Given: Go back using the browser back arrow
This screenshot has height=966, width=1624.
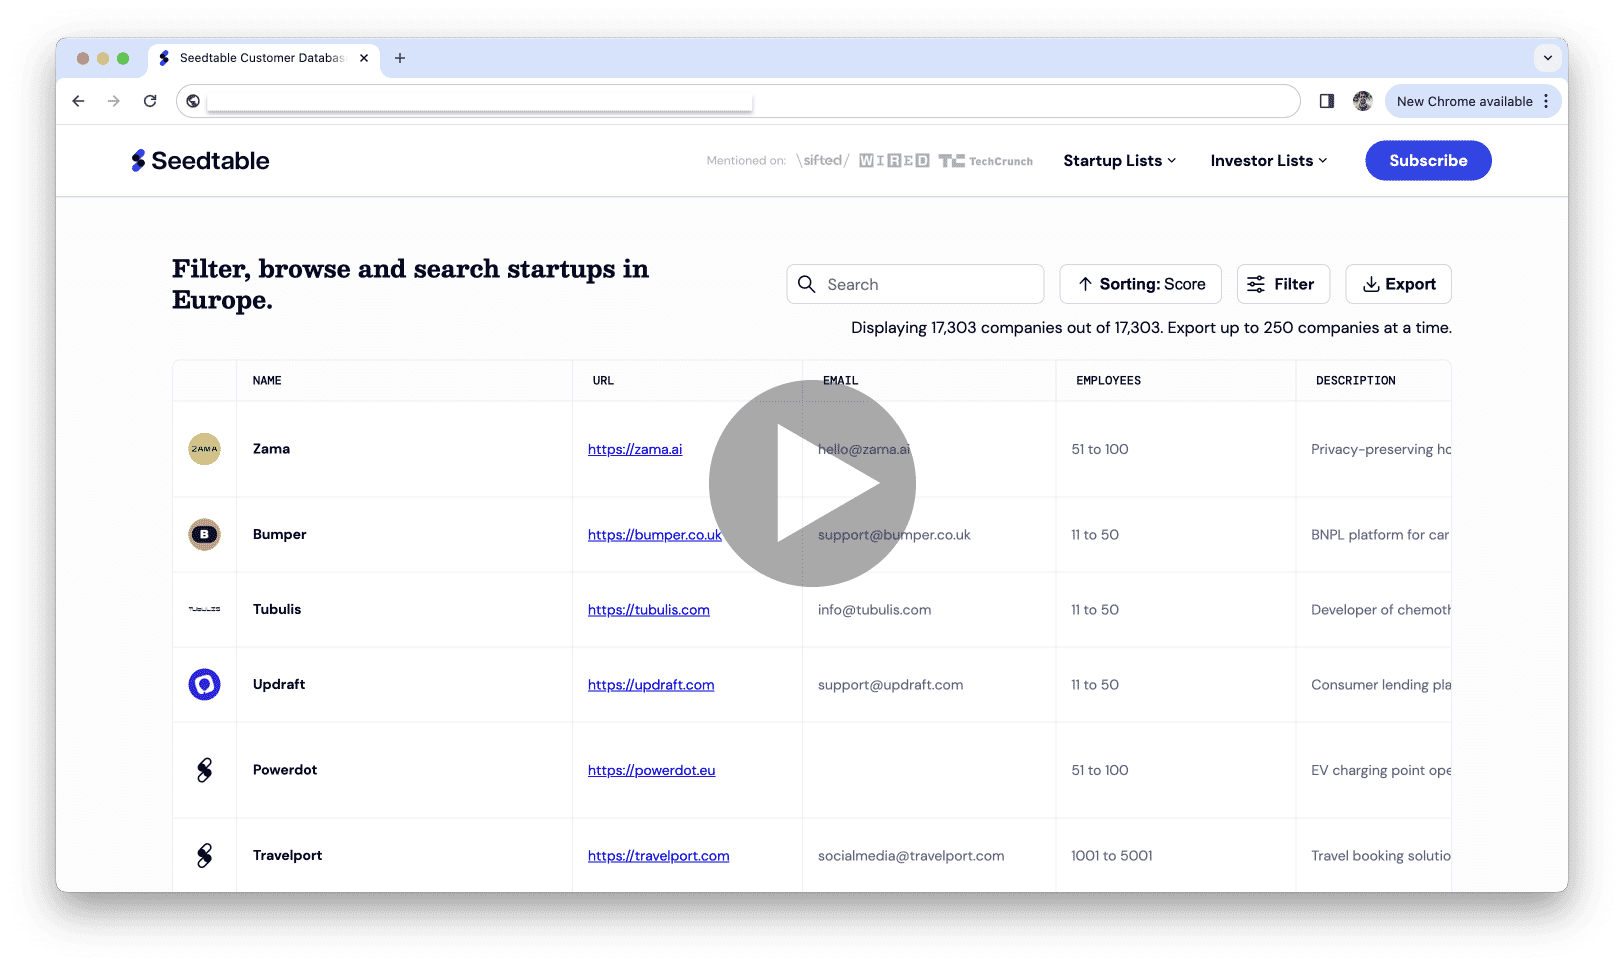Looking at the screenshot, I should pyautogui.click(x=78, y=101).
